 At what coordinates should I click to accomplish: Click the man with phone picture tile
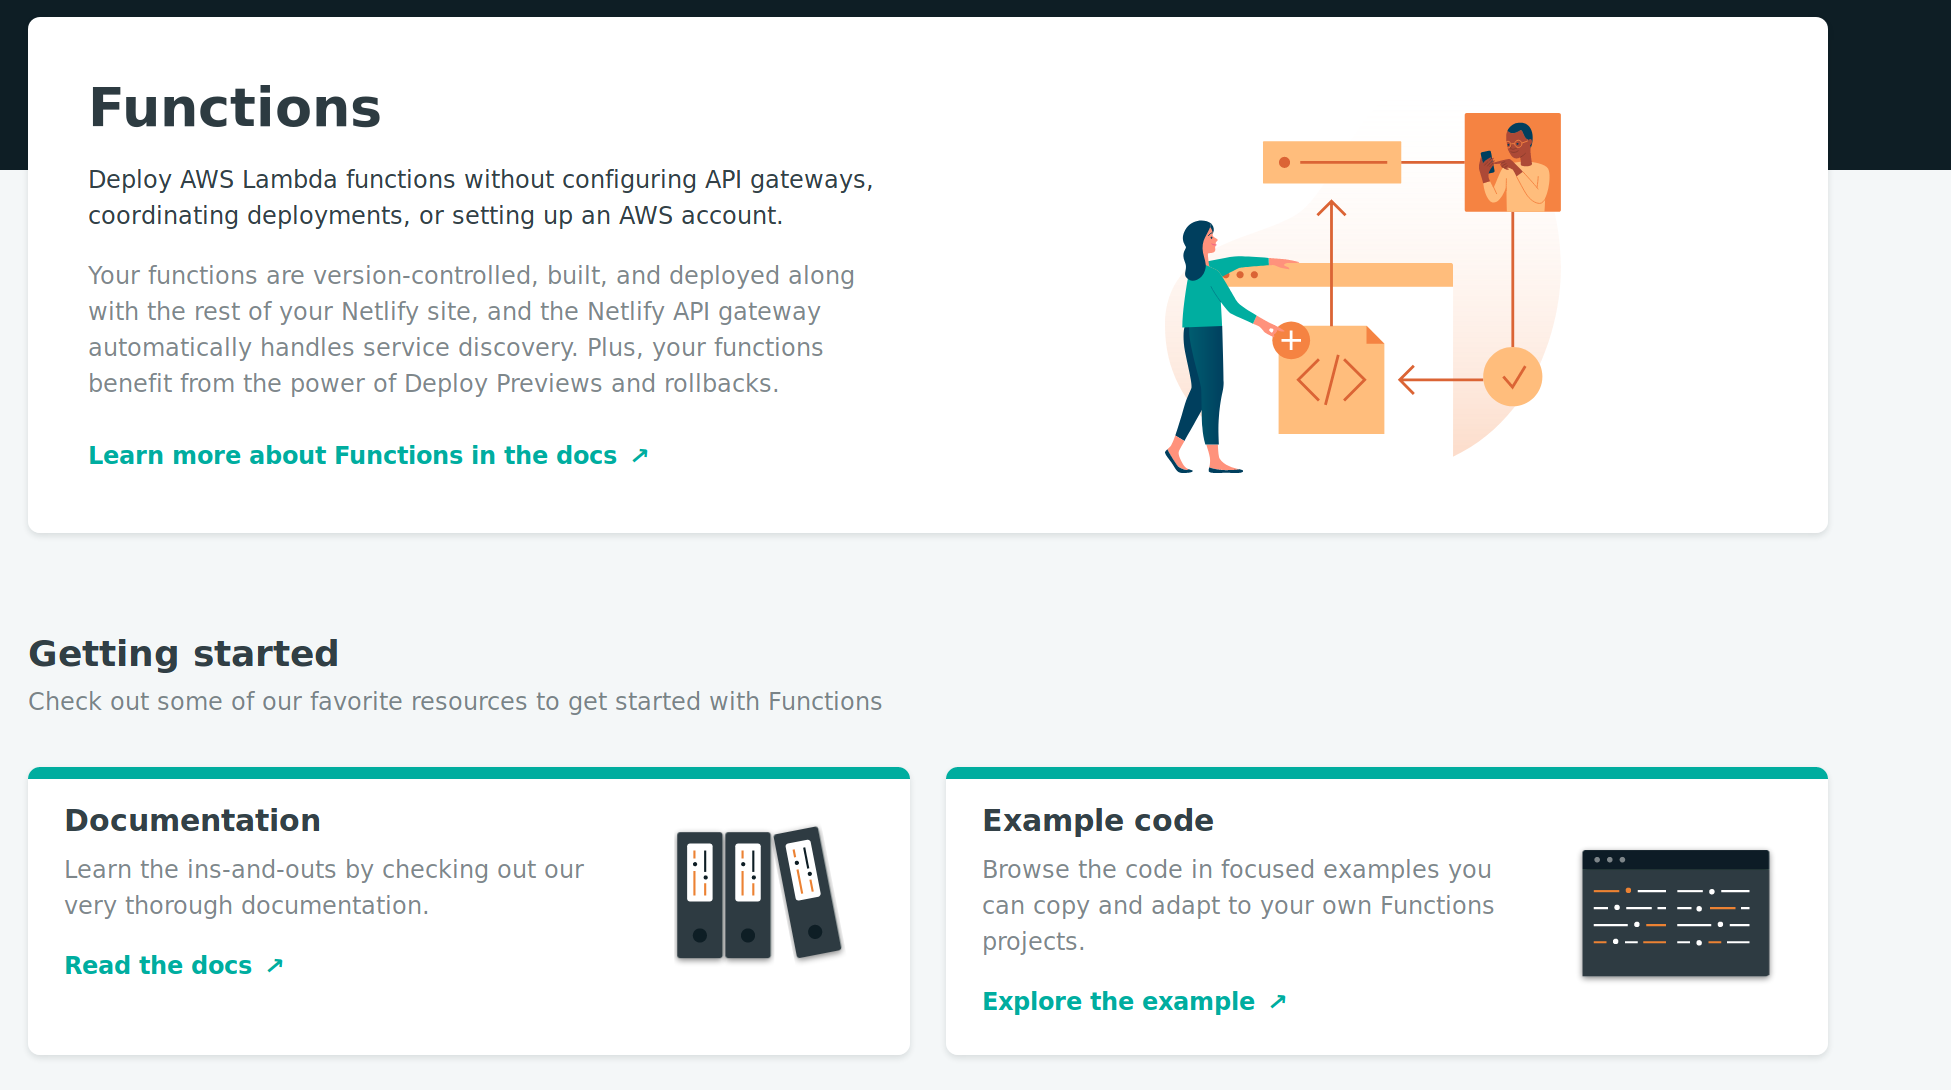(x=1512, y=162)
